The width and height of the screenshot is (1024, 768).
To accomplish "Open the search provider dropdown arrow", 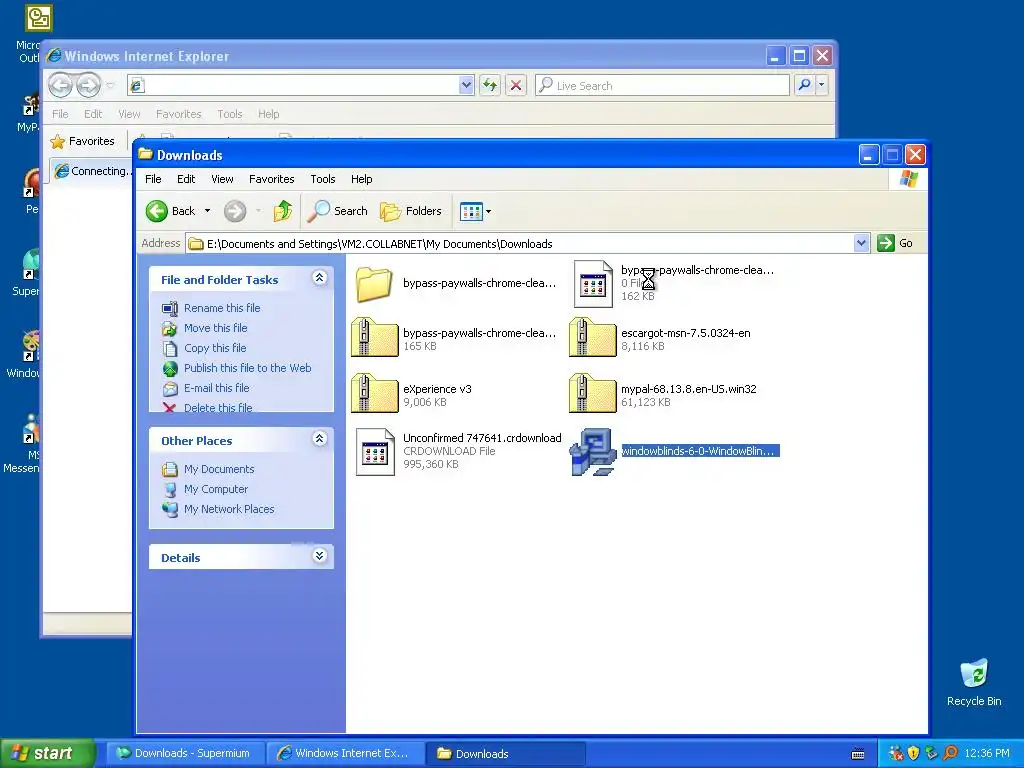I will (x=822, y=85).
